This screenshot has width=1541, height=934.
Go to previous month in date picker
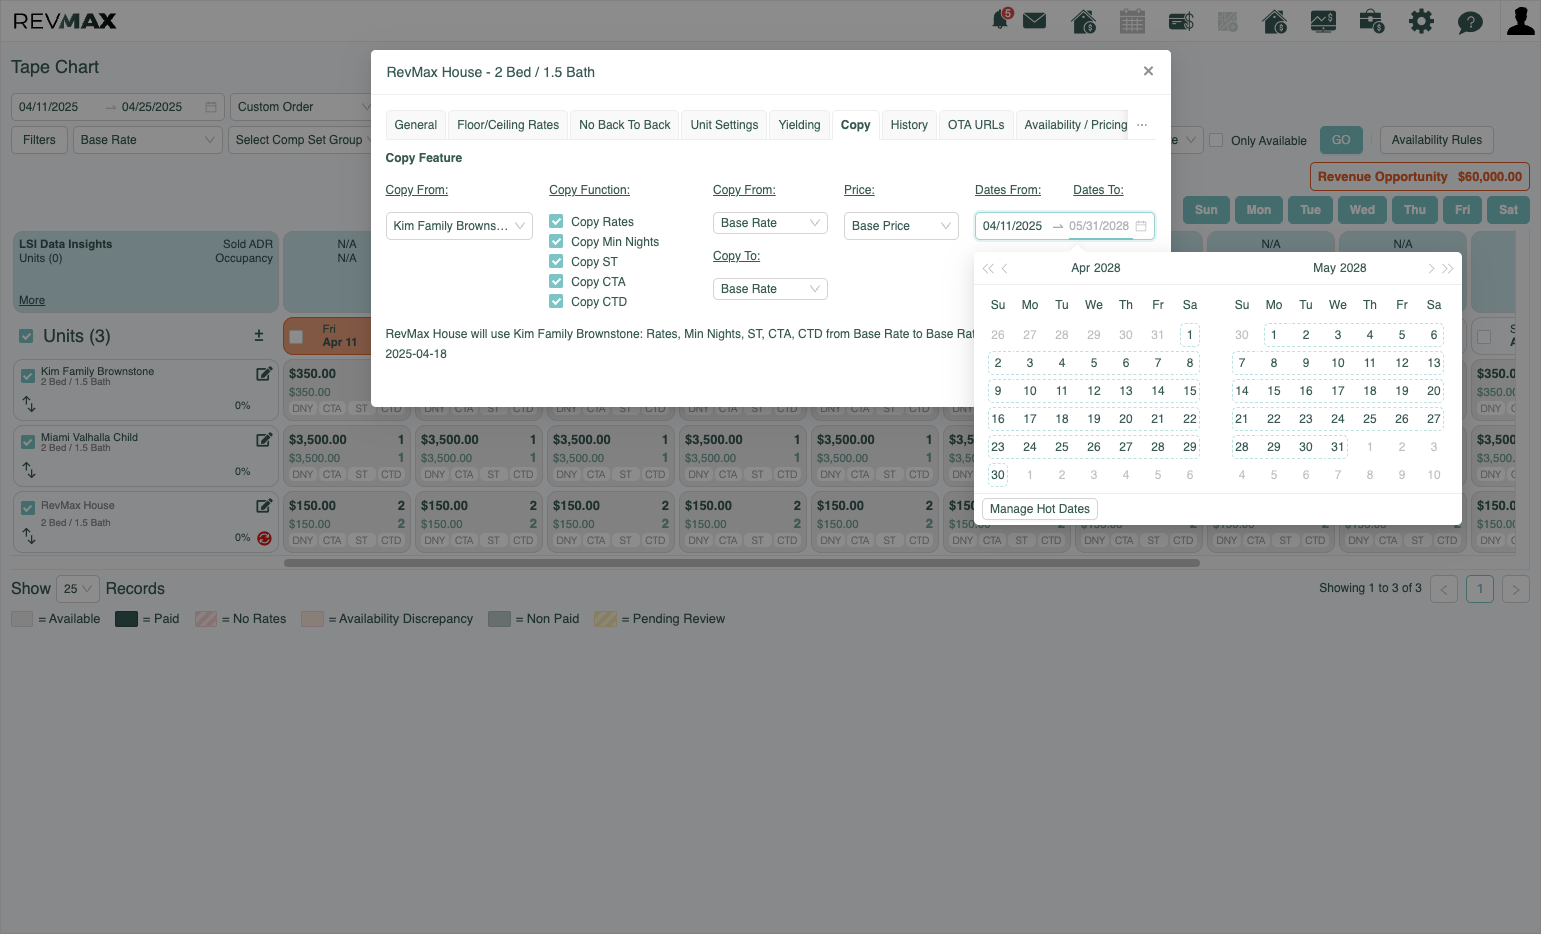[1005, 268]
